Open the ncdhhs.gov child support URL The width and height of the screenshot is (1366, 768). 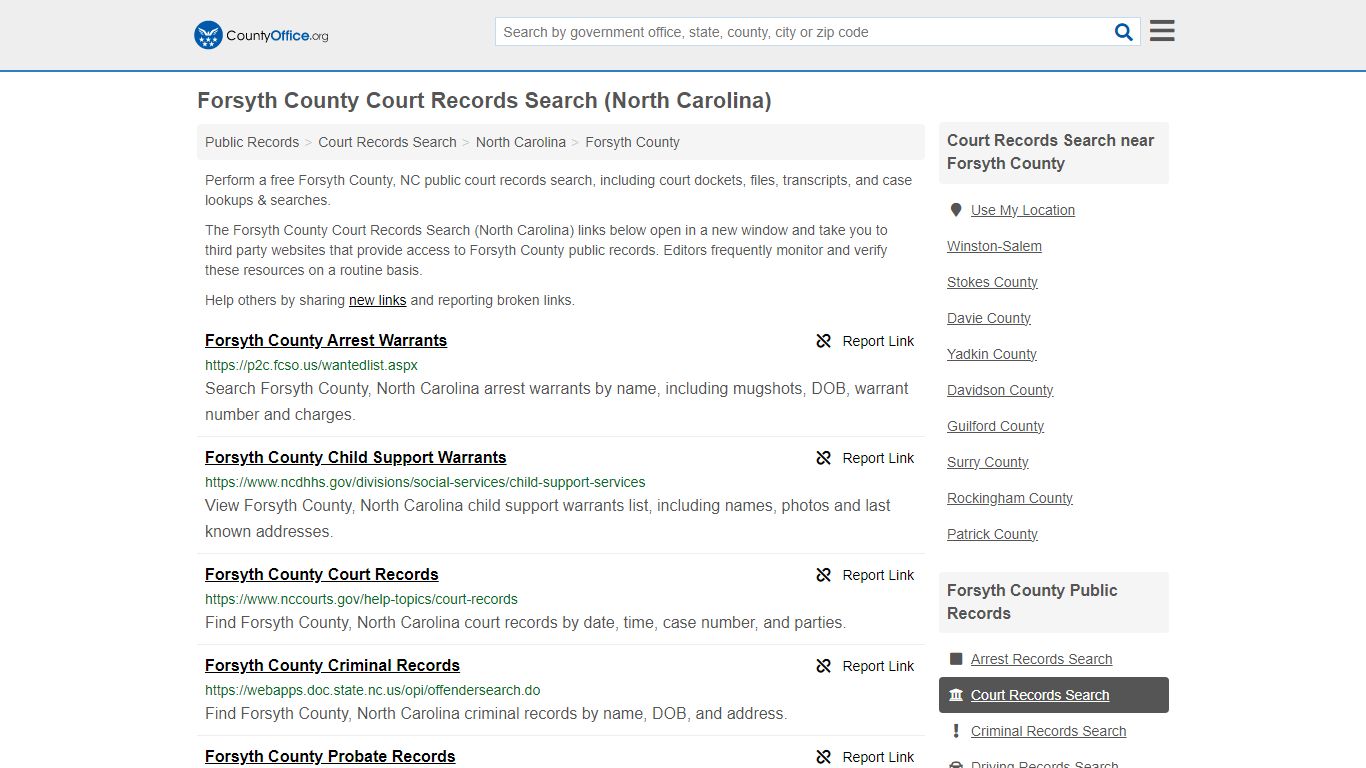425,482
